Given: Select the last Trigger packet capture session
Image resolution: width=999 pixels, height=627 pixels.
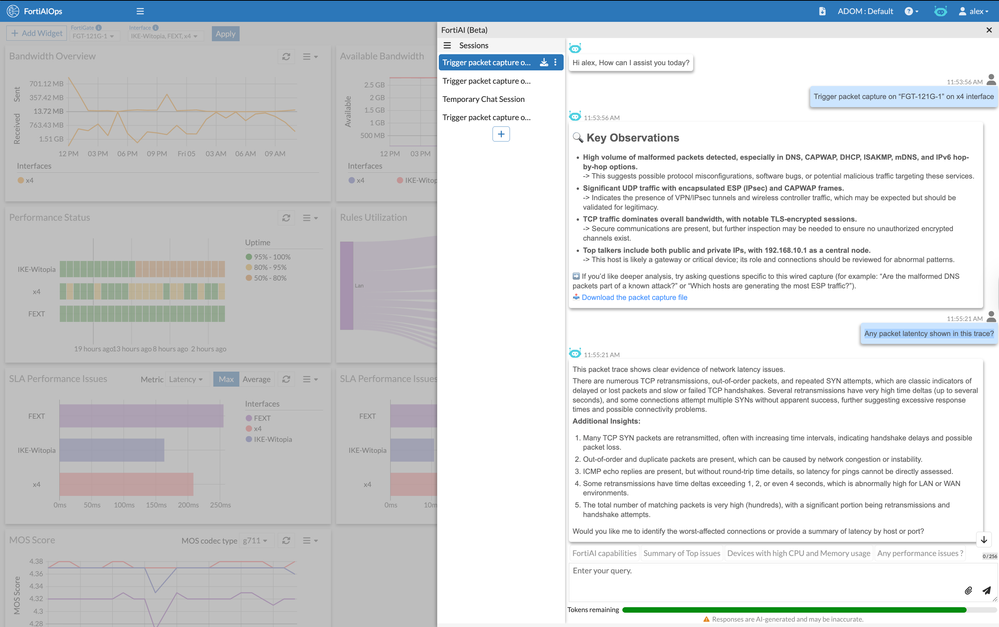Looking at the screenshot, I should coord(487,117).
